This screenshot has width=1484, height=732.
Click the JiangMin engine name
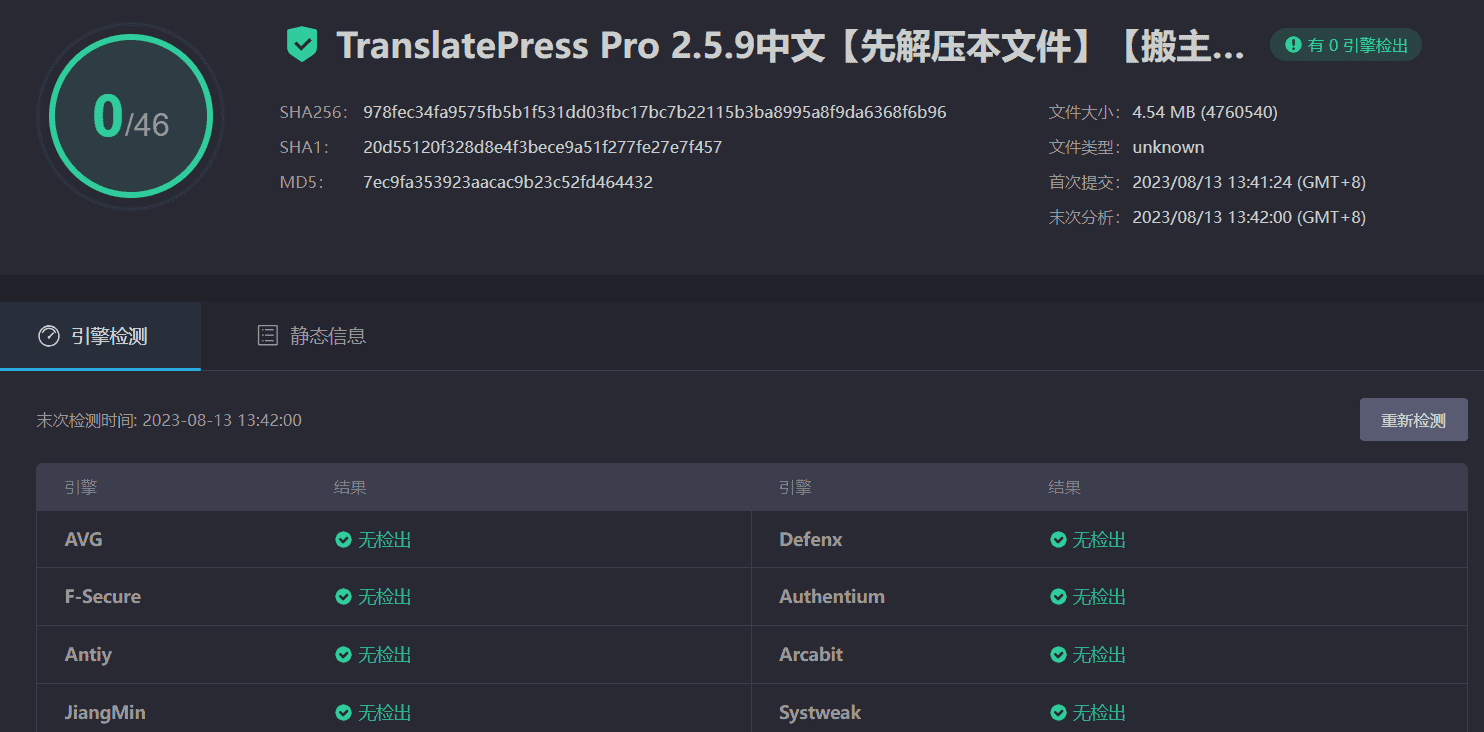(105, 713)
